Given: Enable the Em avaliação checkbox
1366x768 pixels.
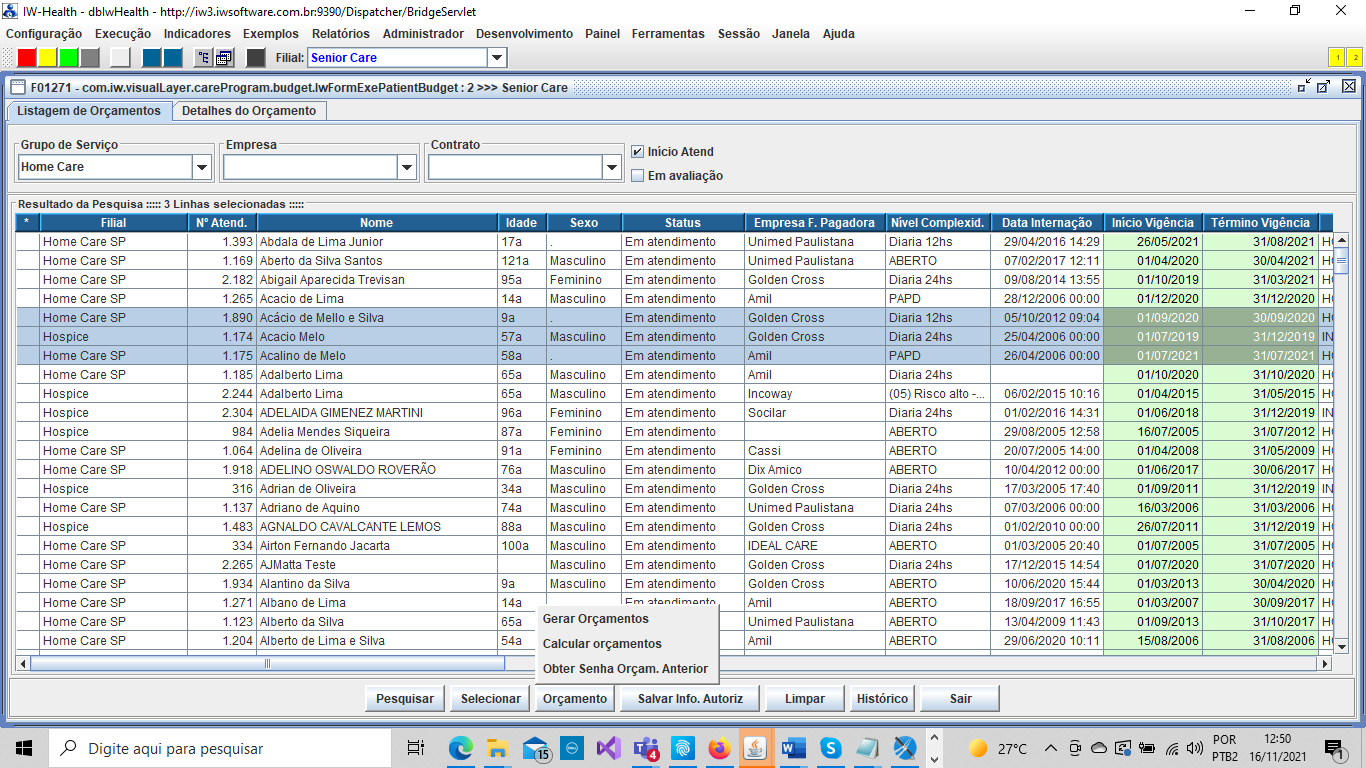Looking at the screenshot, I should coord(637,176).
